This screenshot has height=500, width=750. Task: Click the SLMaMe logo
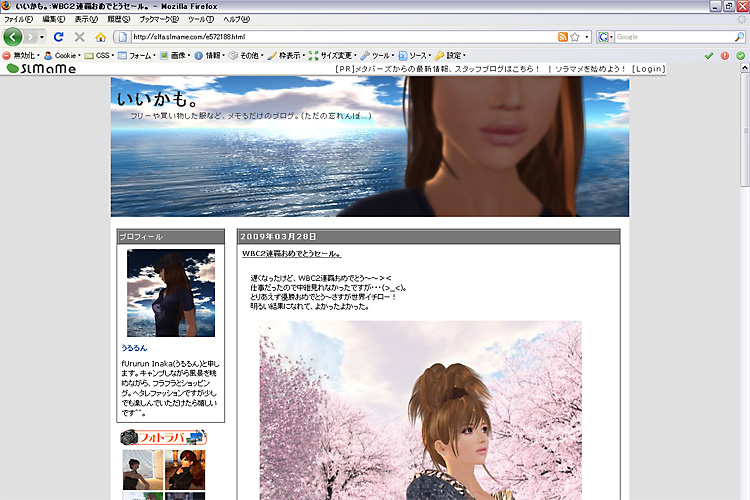pos(41,69)
